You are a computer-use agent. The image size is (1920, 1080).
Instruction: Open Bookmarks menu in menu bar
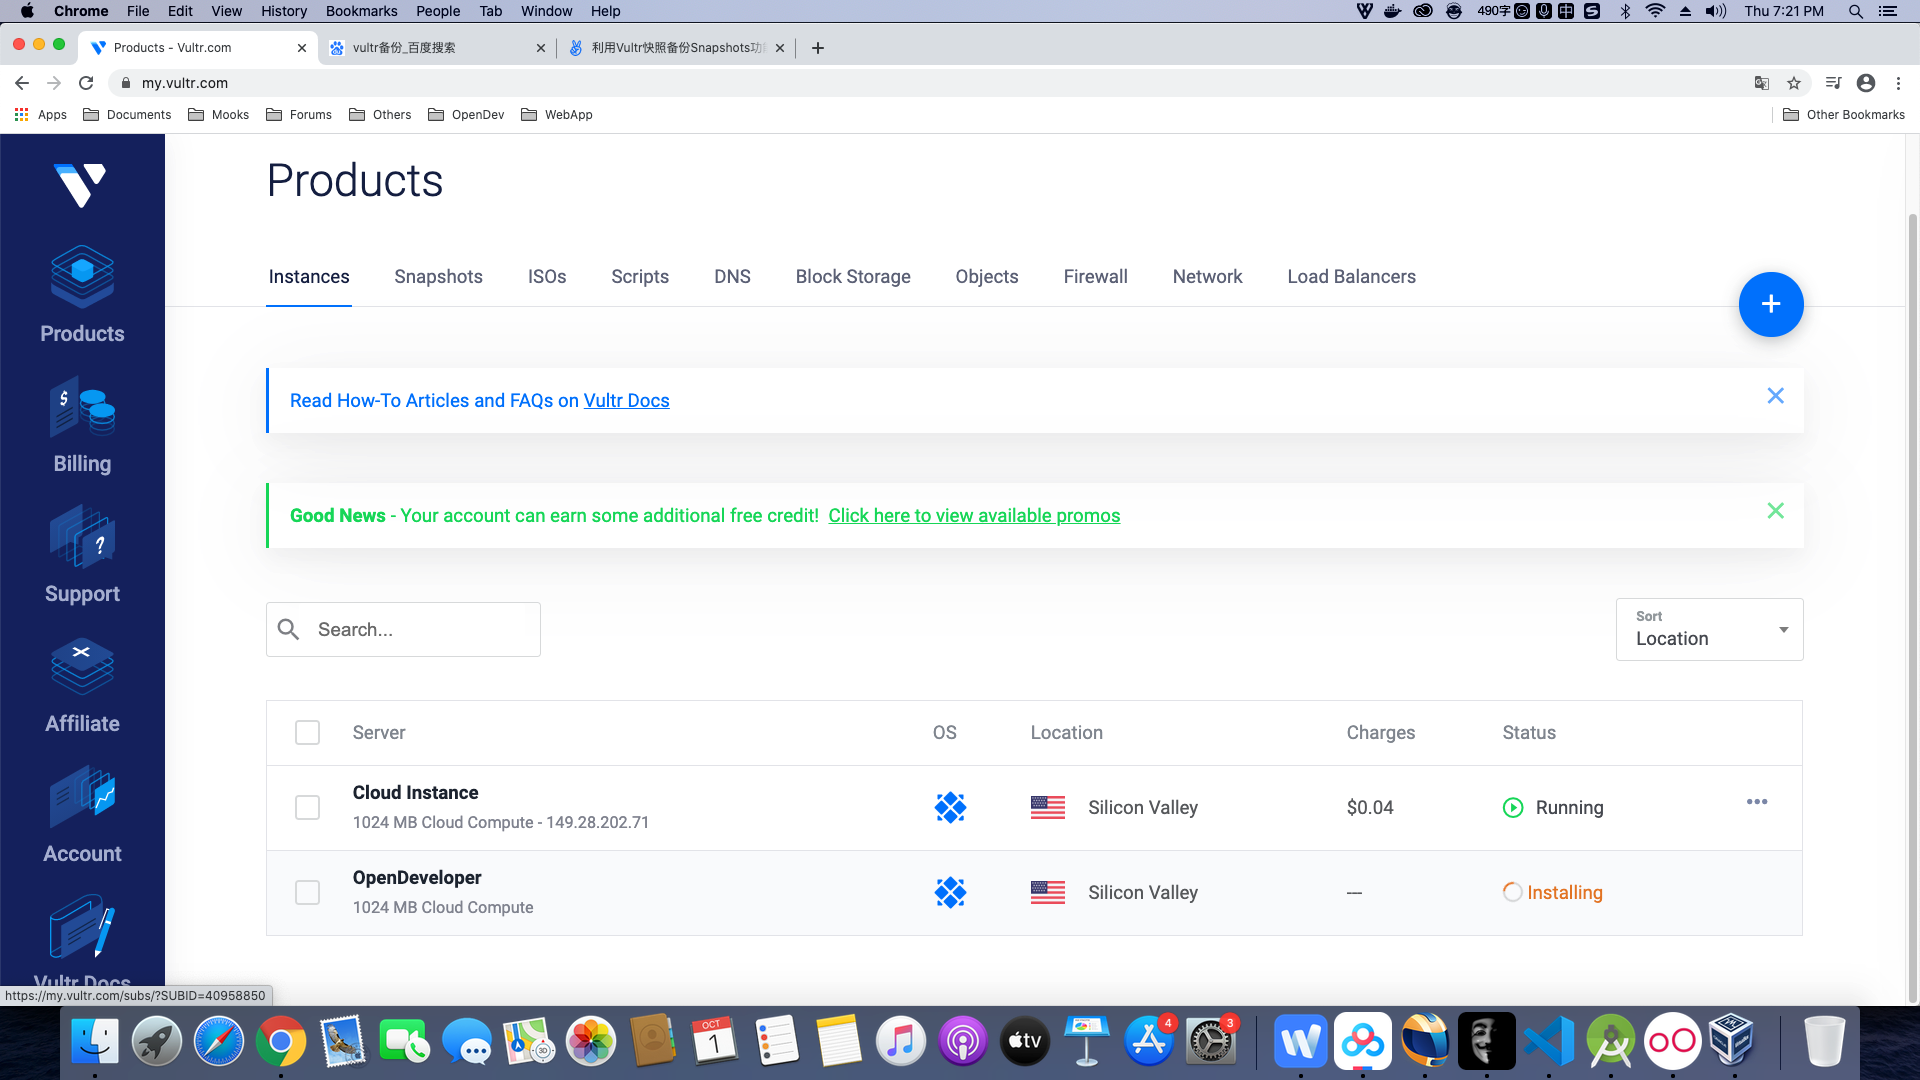[361, 11]
